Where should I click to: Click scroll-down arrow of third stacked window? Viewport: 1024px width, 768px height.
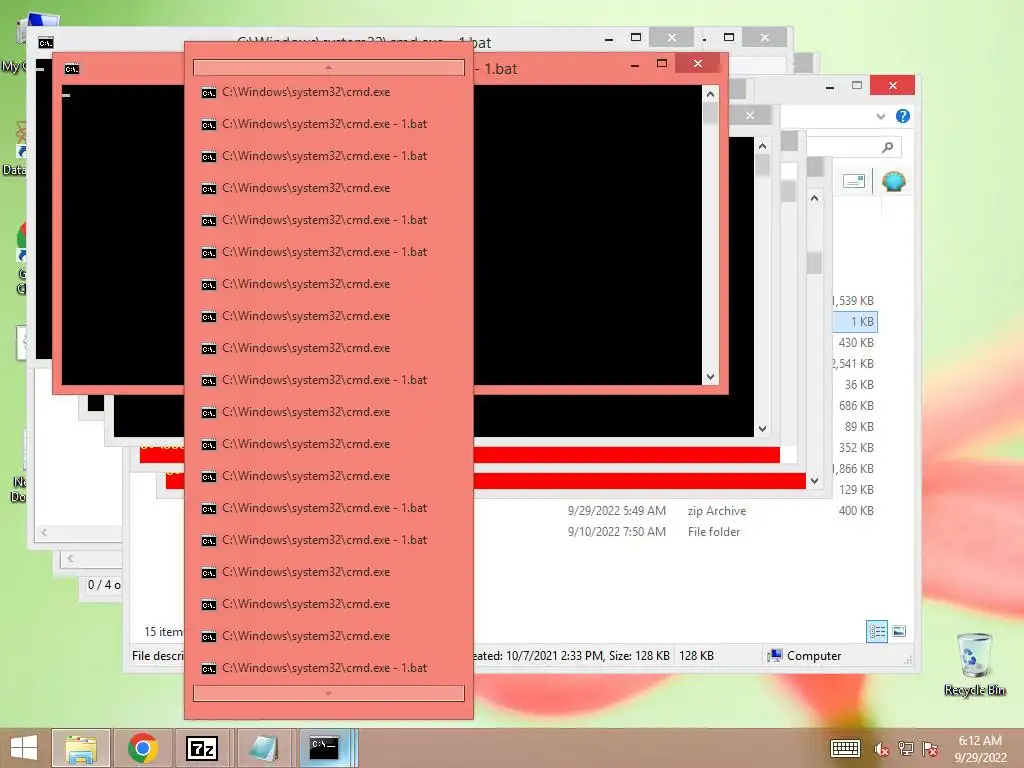point(814,481)
